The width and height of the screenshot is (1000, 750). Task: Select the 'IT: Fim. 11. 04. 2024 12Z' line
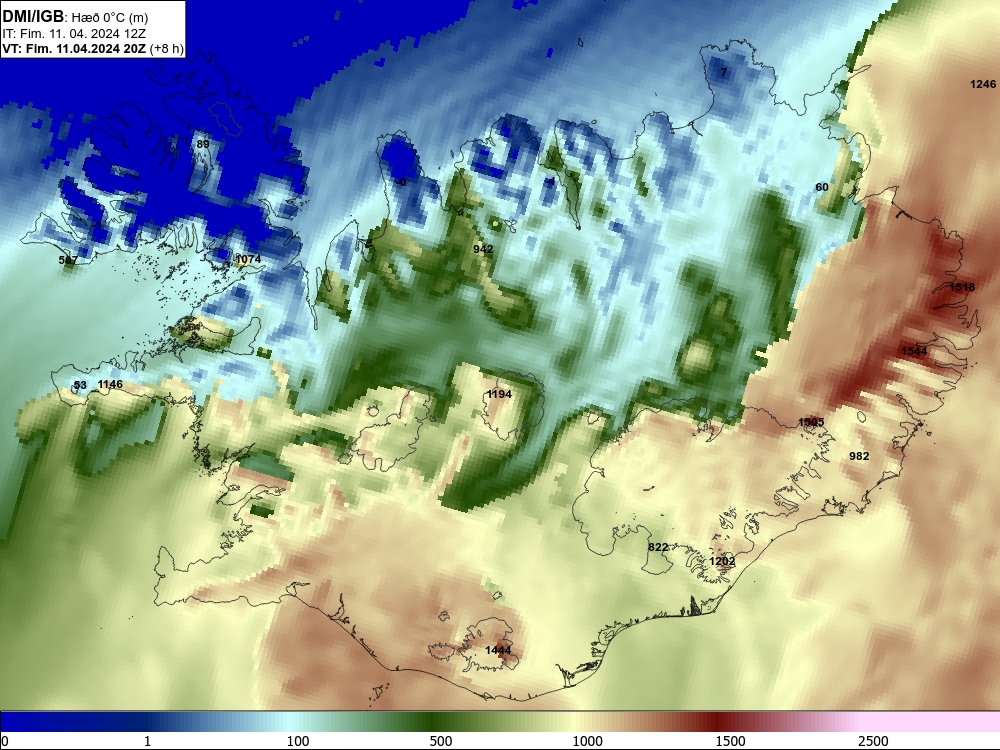(x=73, y=34)
